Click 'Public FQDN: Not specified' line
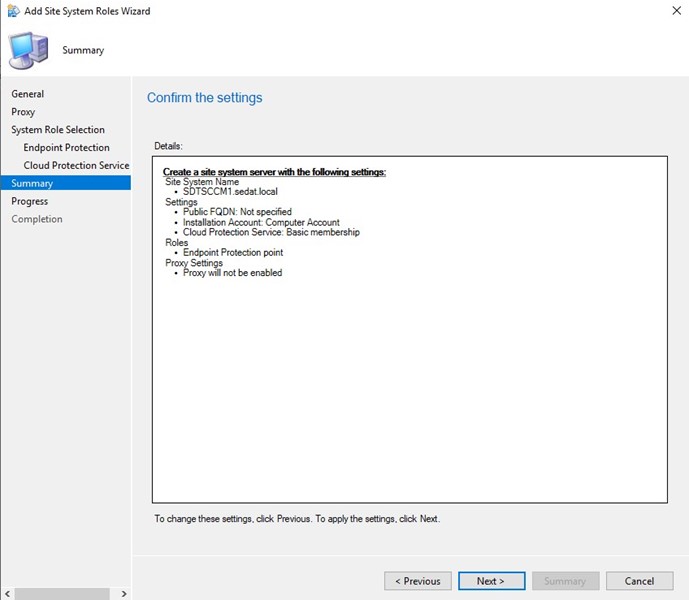This screenshot has width=689, height=600. click(237, 212)
